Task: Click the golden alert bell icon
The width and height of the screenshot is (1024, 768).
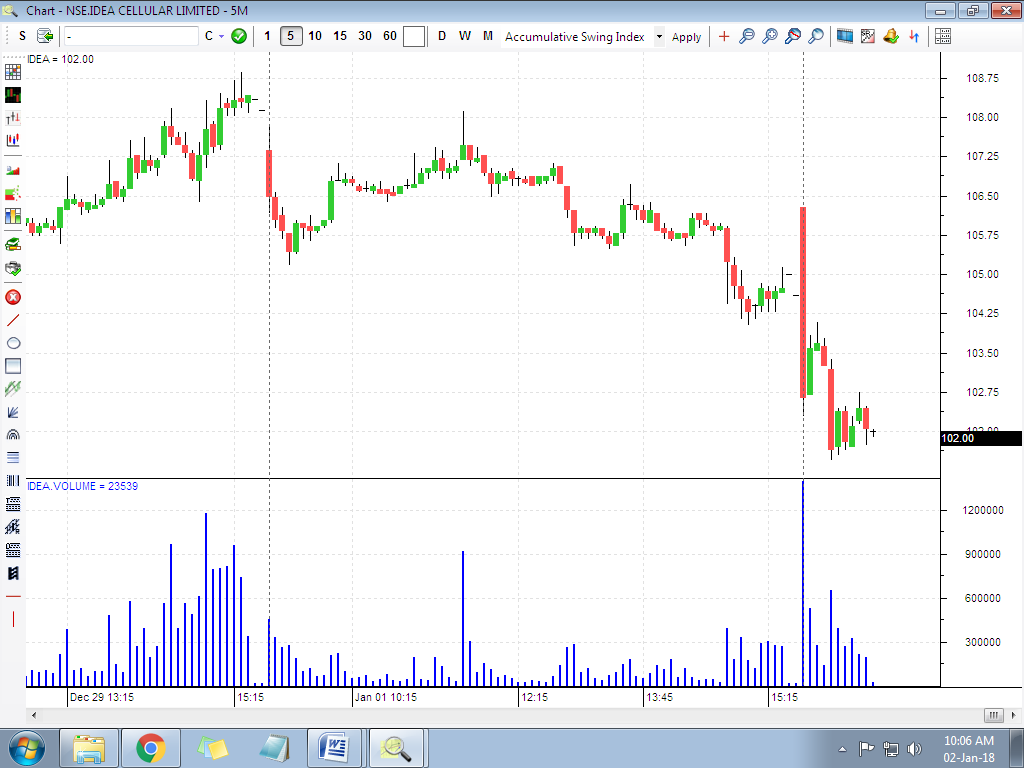Action: [891, 37]
